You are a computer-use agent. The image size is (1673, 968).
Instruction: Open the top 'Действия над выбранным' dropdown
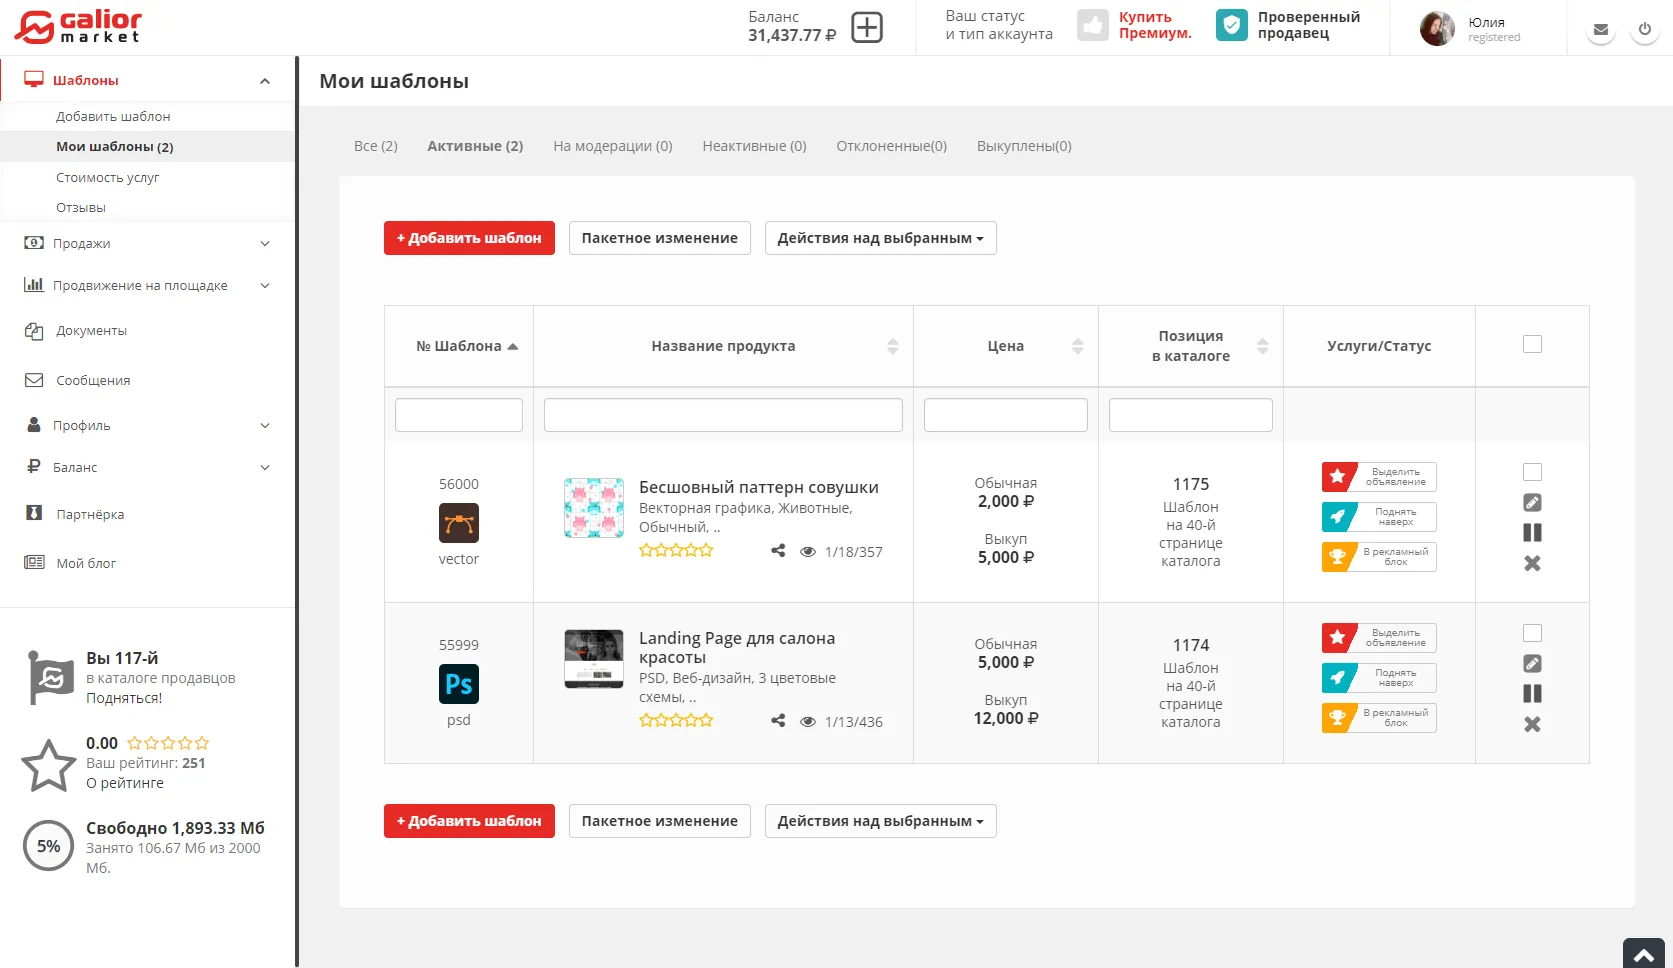coord(880,238)
